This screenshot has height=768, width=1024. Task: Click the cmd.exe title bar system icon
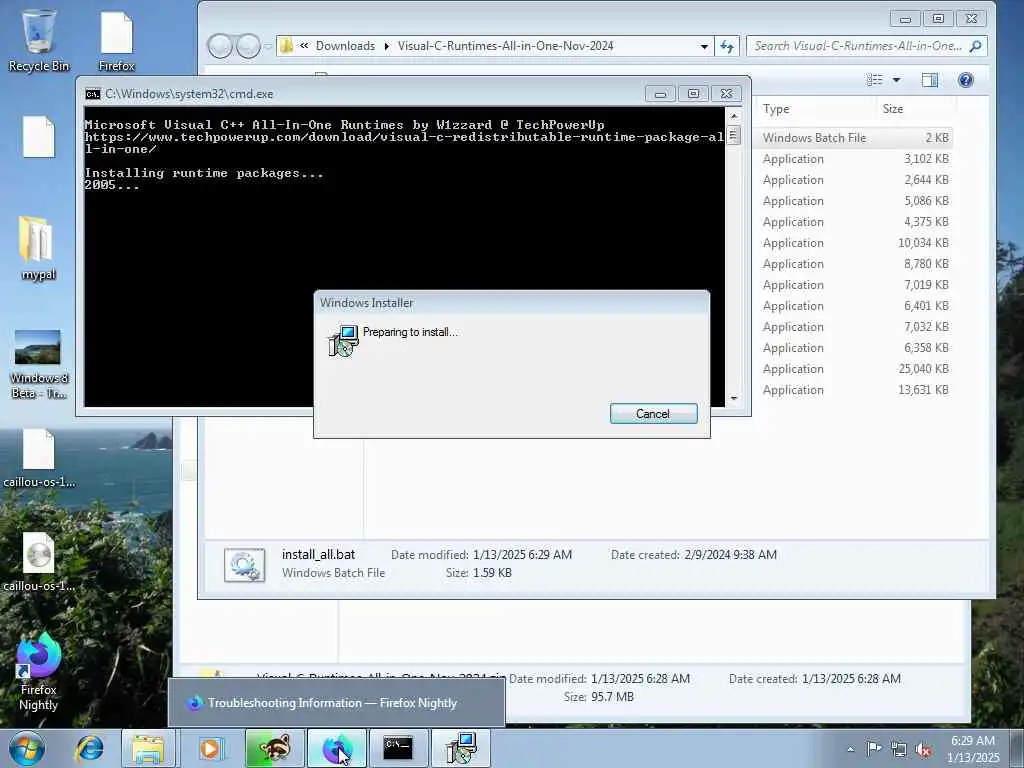(93, 94)
